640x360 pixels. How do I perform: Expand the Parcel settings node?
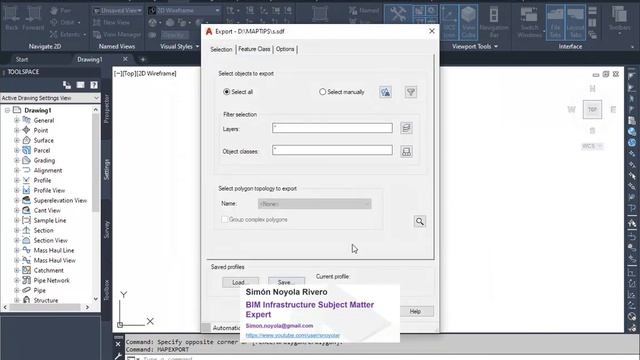pos(17,150)
